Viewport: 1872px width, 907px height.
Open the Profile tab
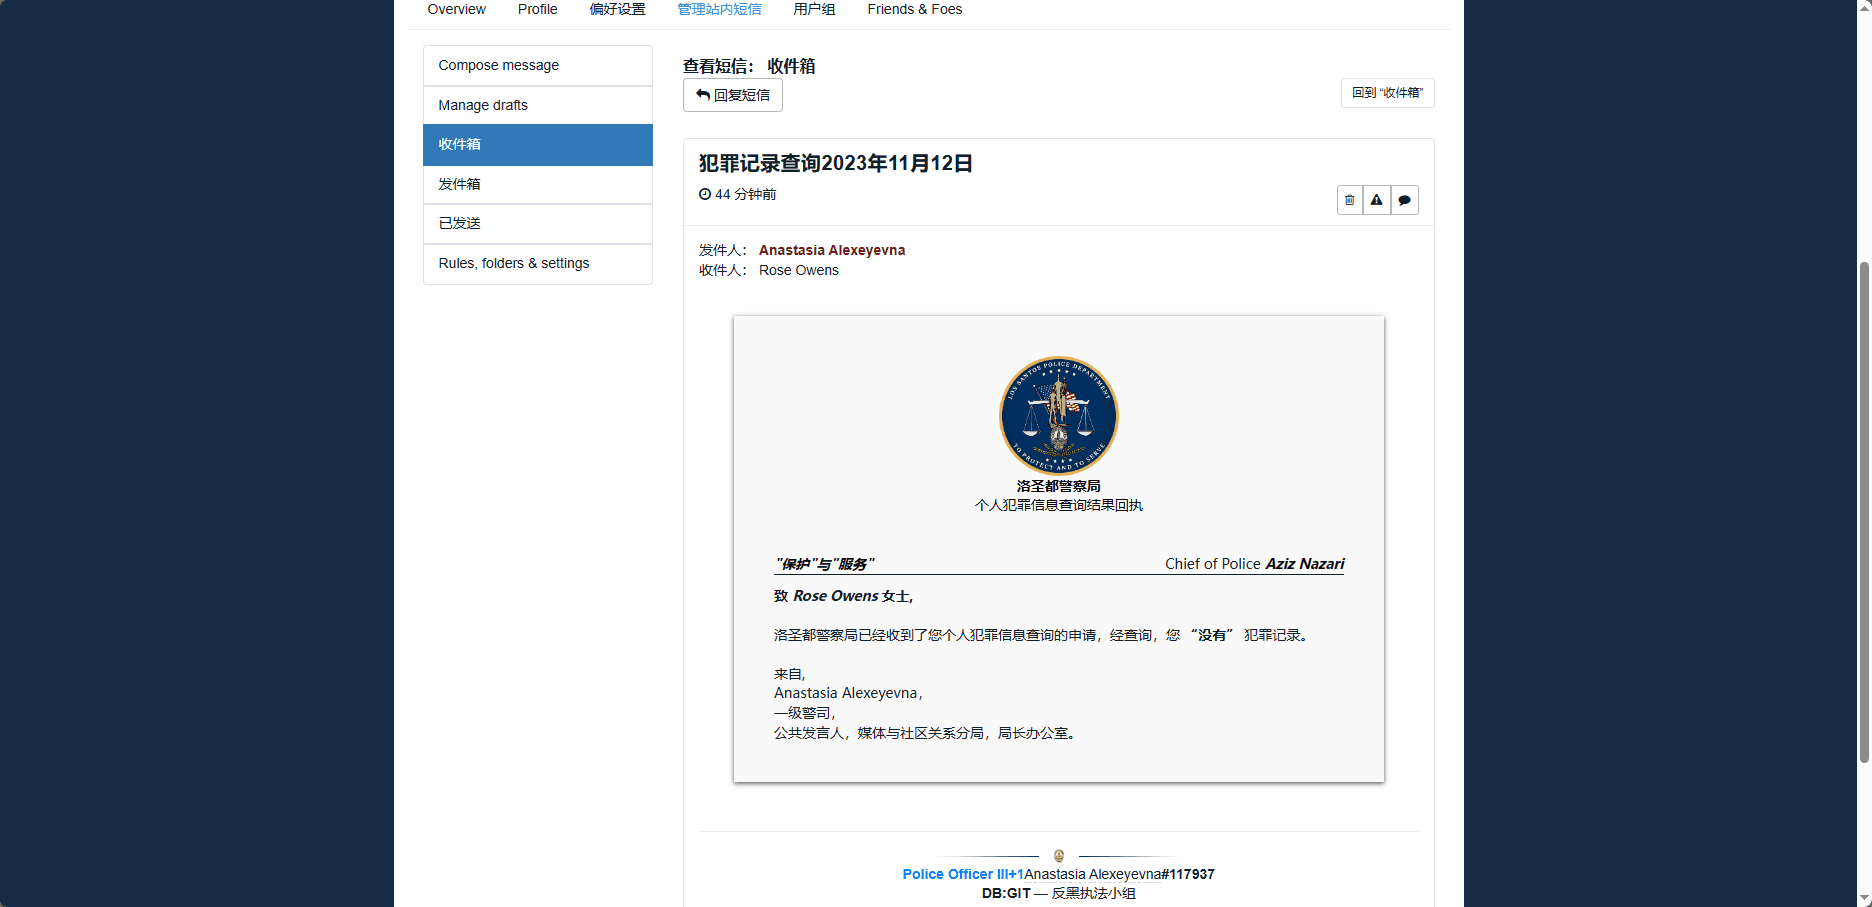(x=538, y=9)
